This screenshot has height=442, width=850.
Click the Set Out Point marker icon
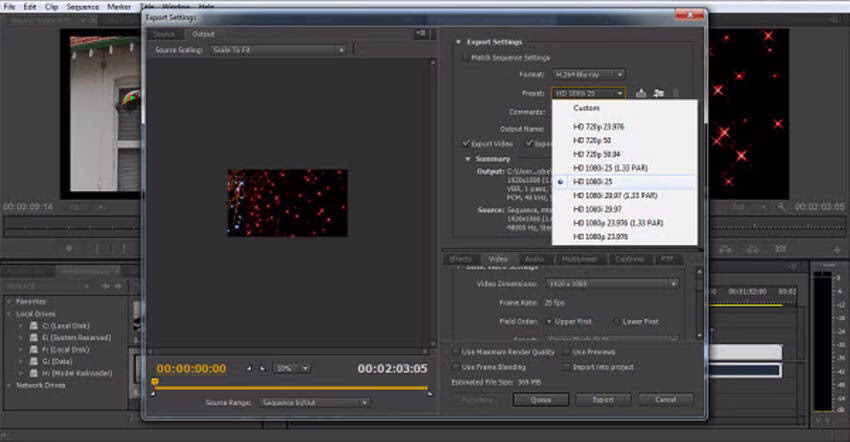pos(262,368)
